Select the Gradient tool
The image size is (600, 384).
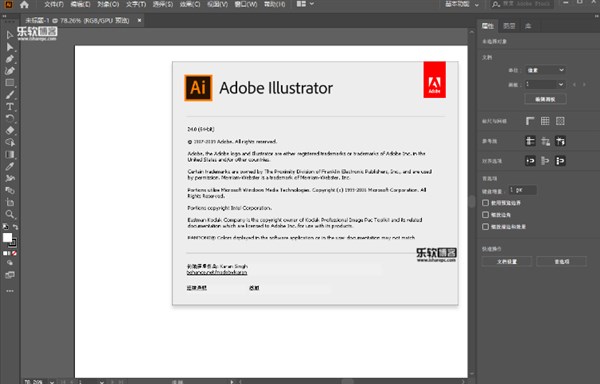pyautogui.click(x=10, y=154)
